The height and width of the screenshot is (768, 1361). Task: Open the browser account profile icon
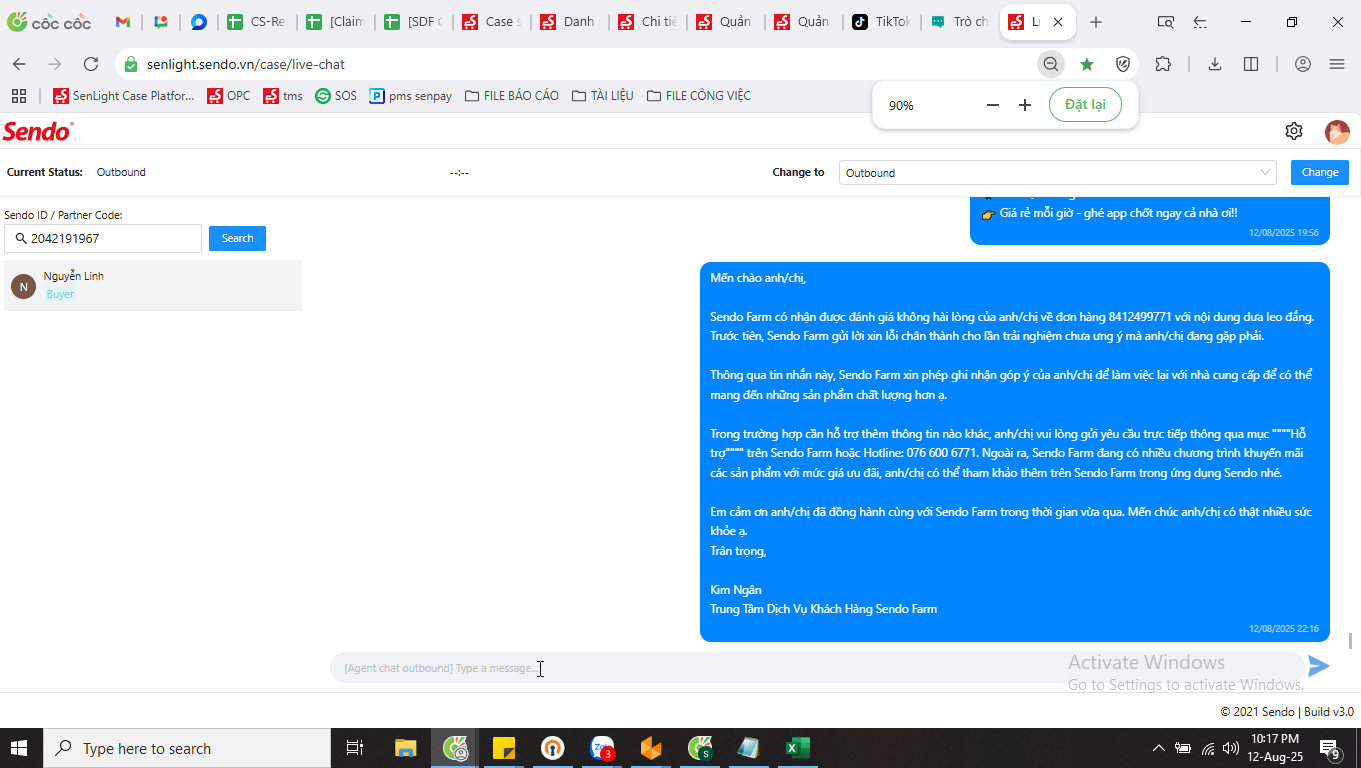pos(1303,64)
